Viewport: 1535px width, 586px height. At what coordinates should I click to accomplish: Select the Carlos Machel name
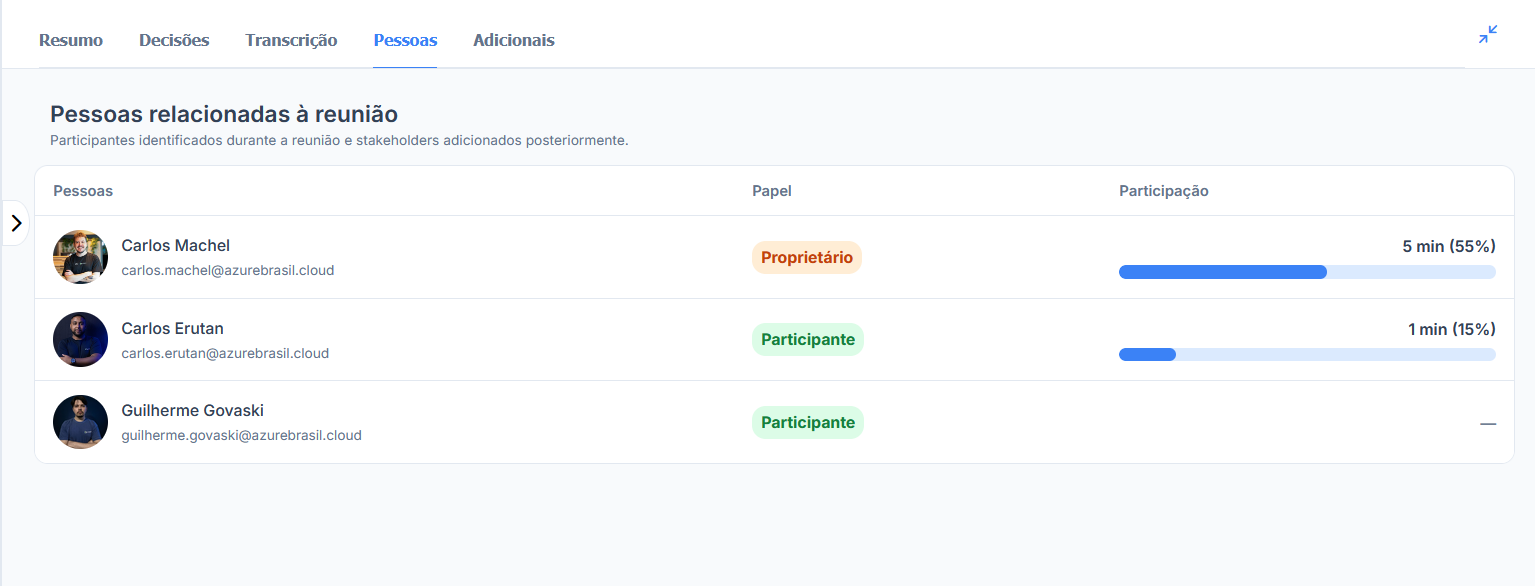click(x=176, y=245)
